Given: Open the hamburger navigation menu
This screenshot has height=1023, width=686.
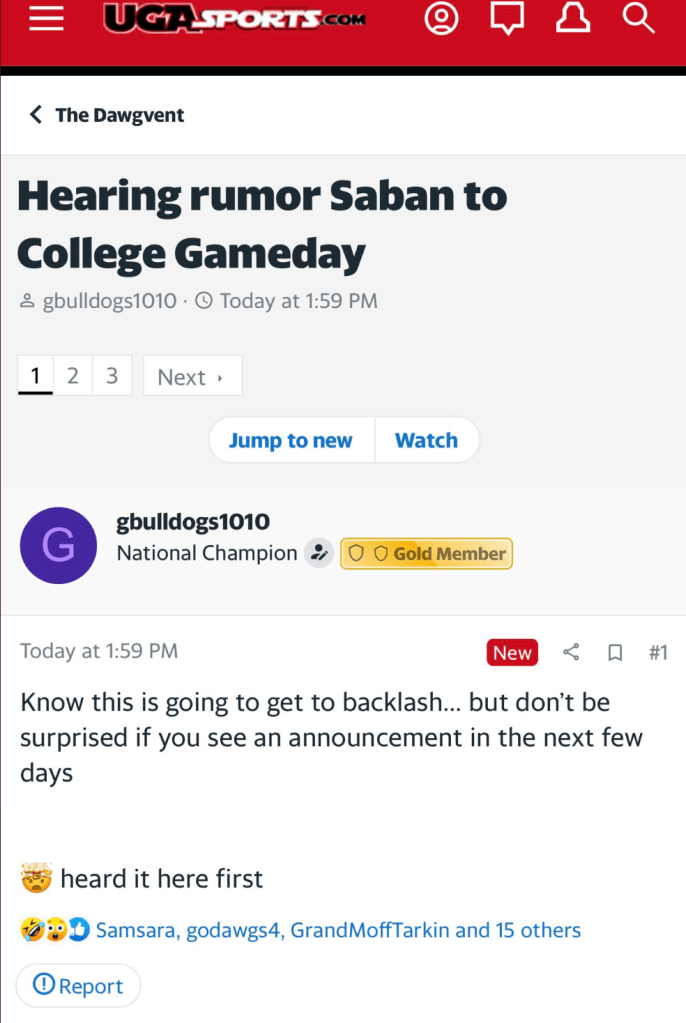Looking at the screenshot, I should (x=46, y=20).
